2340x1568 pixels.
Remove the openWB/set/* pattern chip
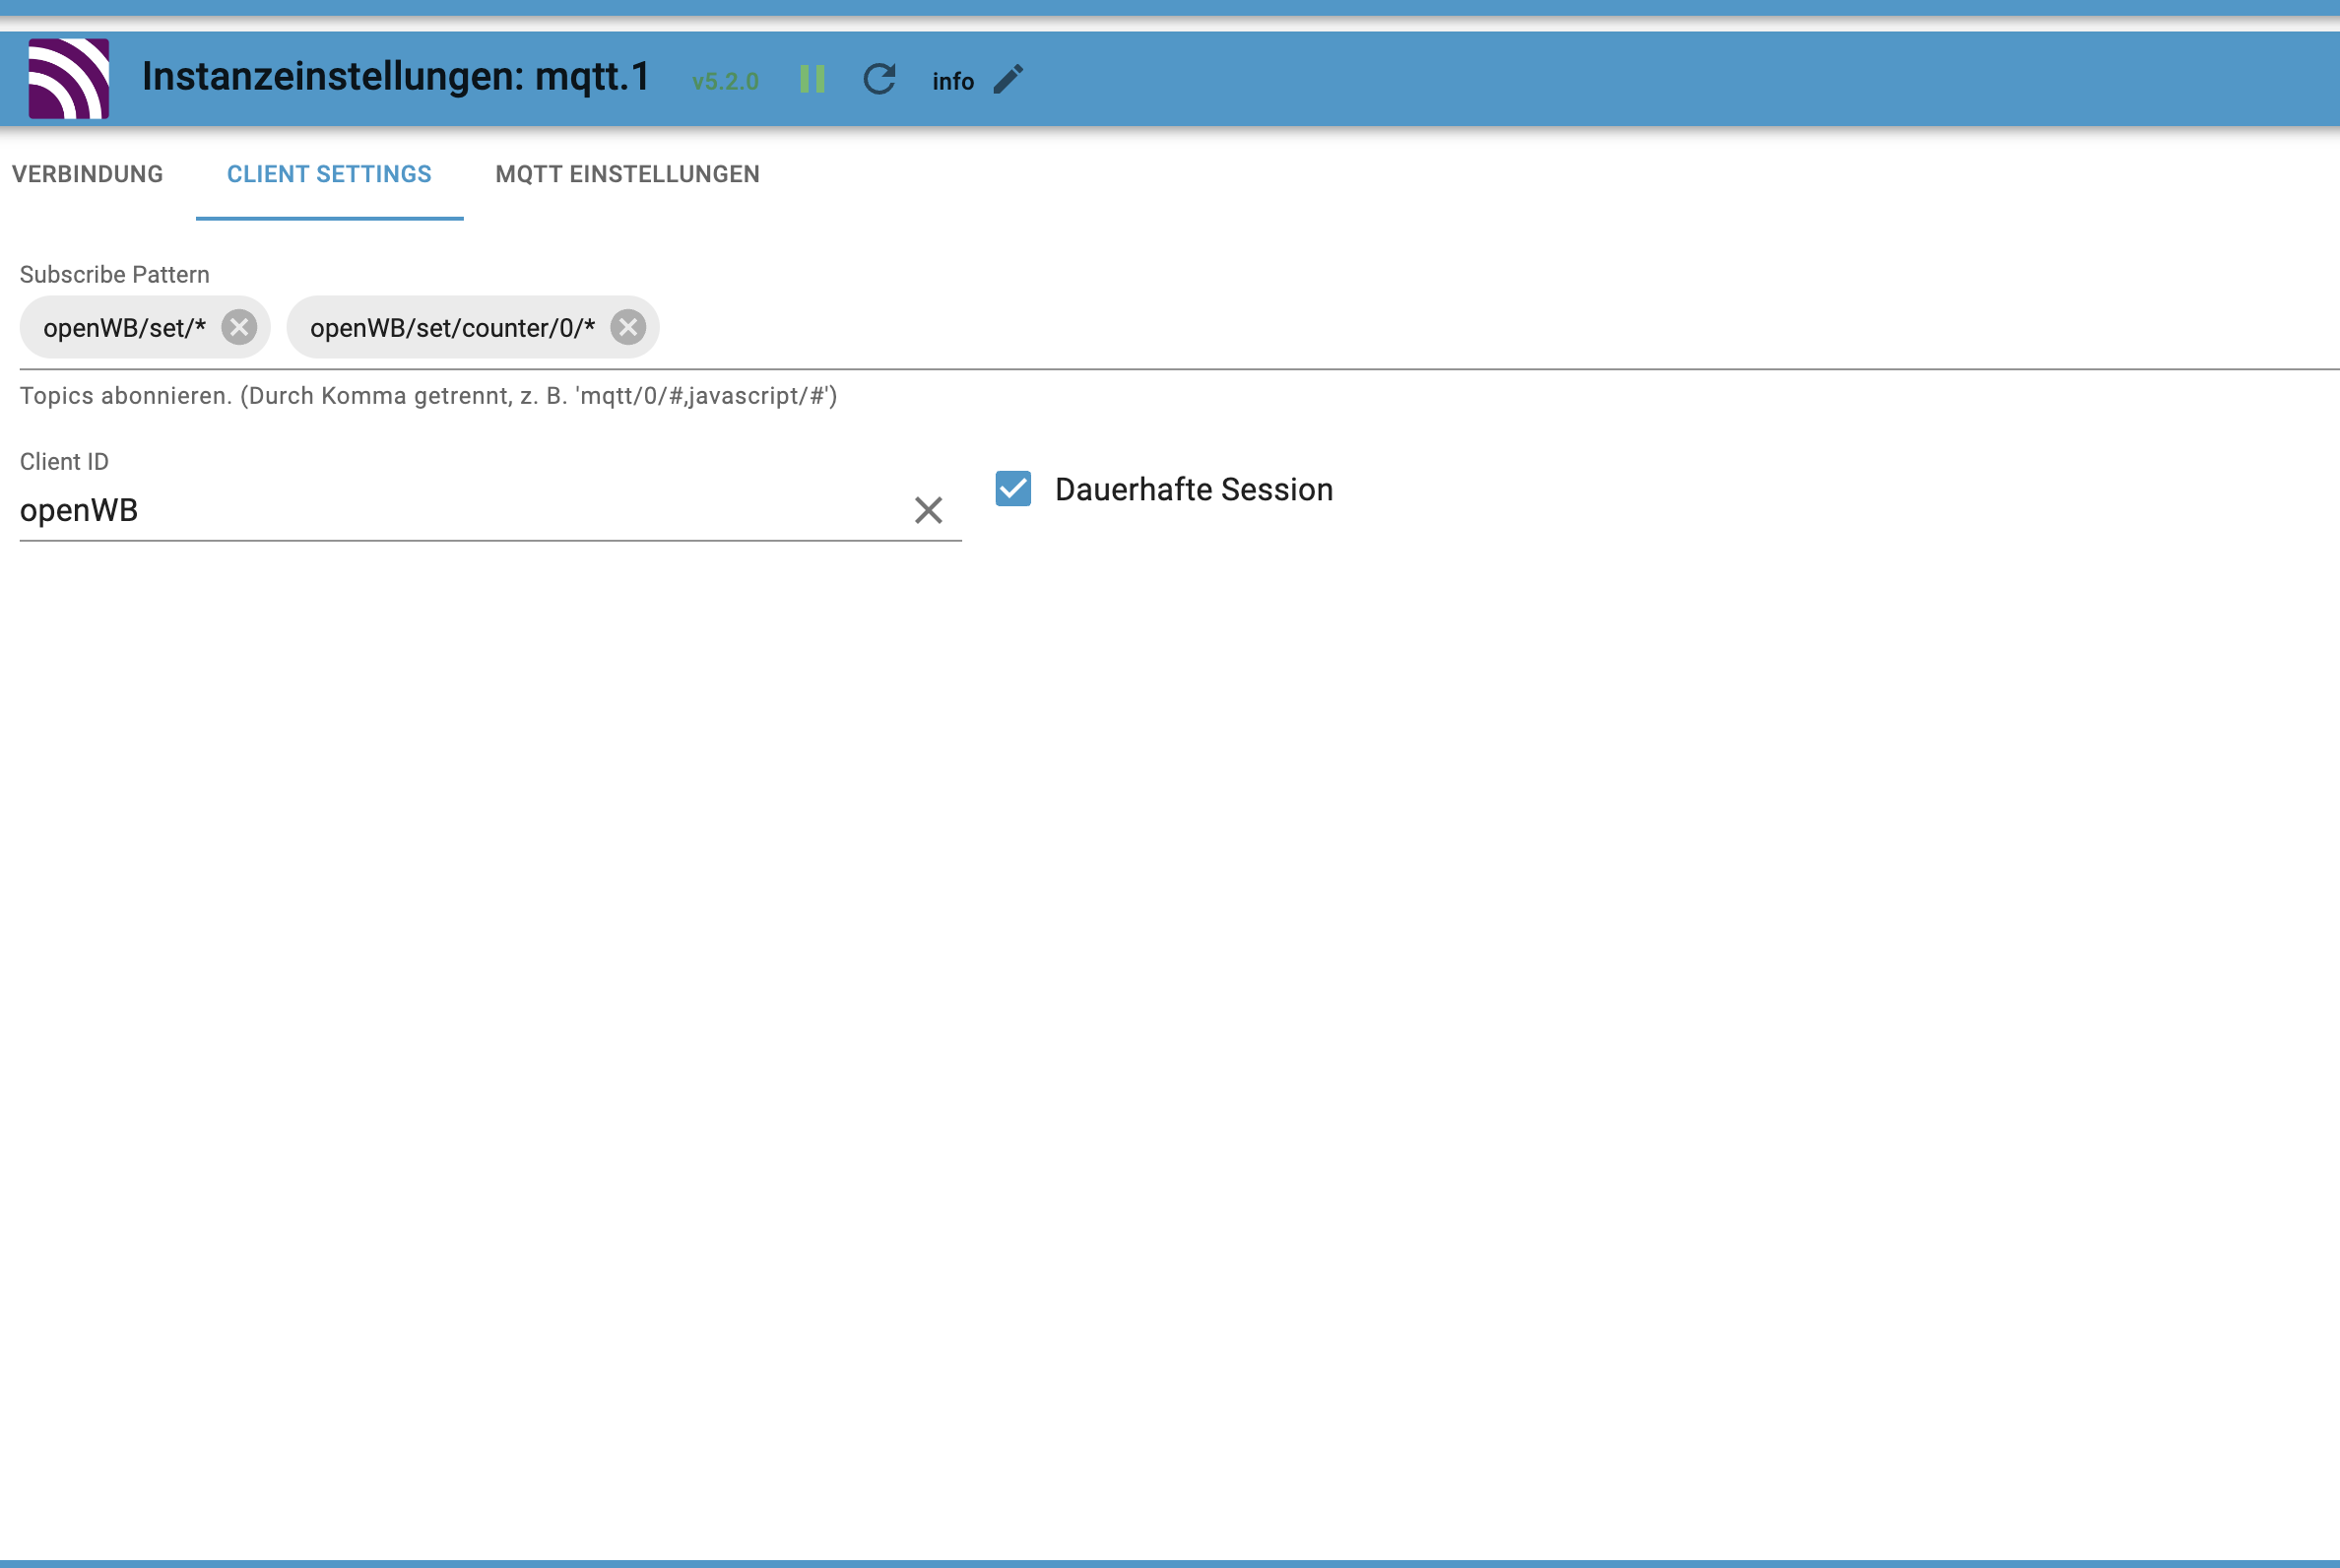click(239, 327)
